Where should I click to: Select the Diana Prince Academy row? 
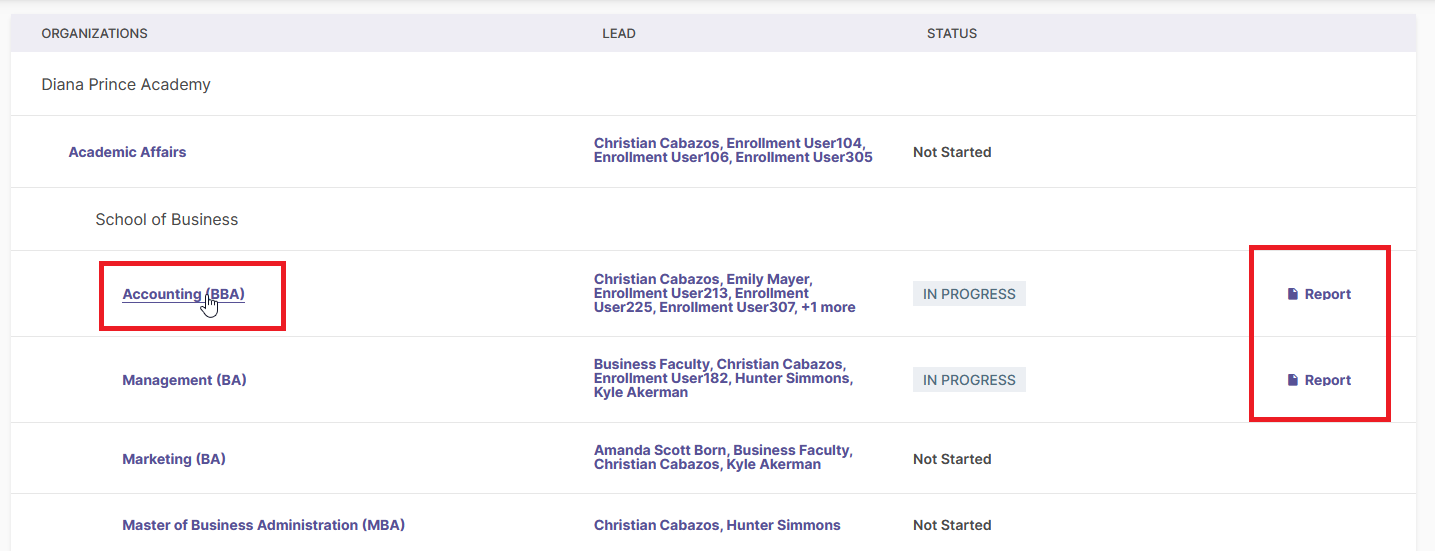[x=713, y=84]
